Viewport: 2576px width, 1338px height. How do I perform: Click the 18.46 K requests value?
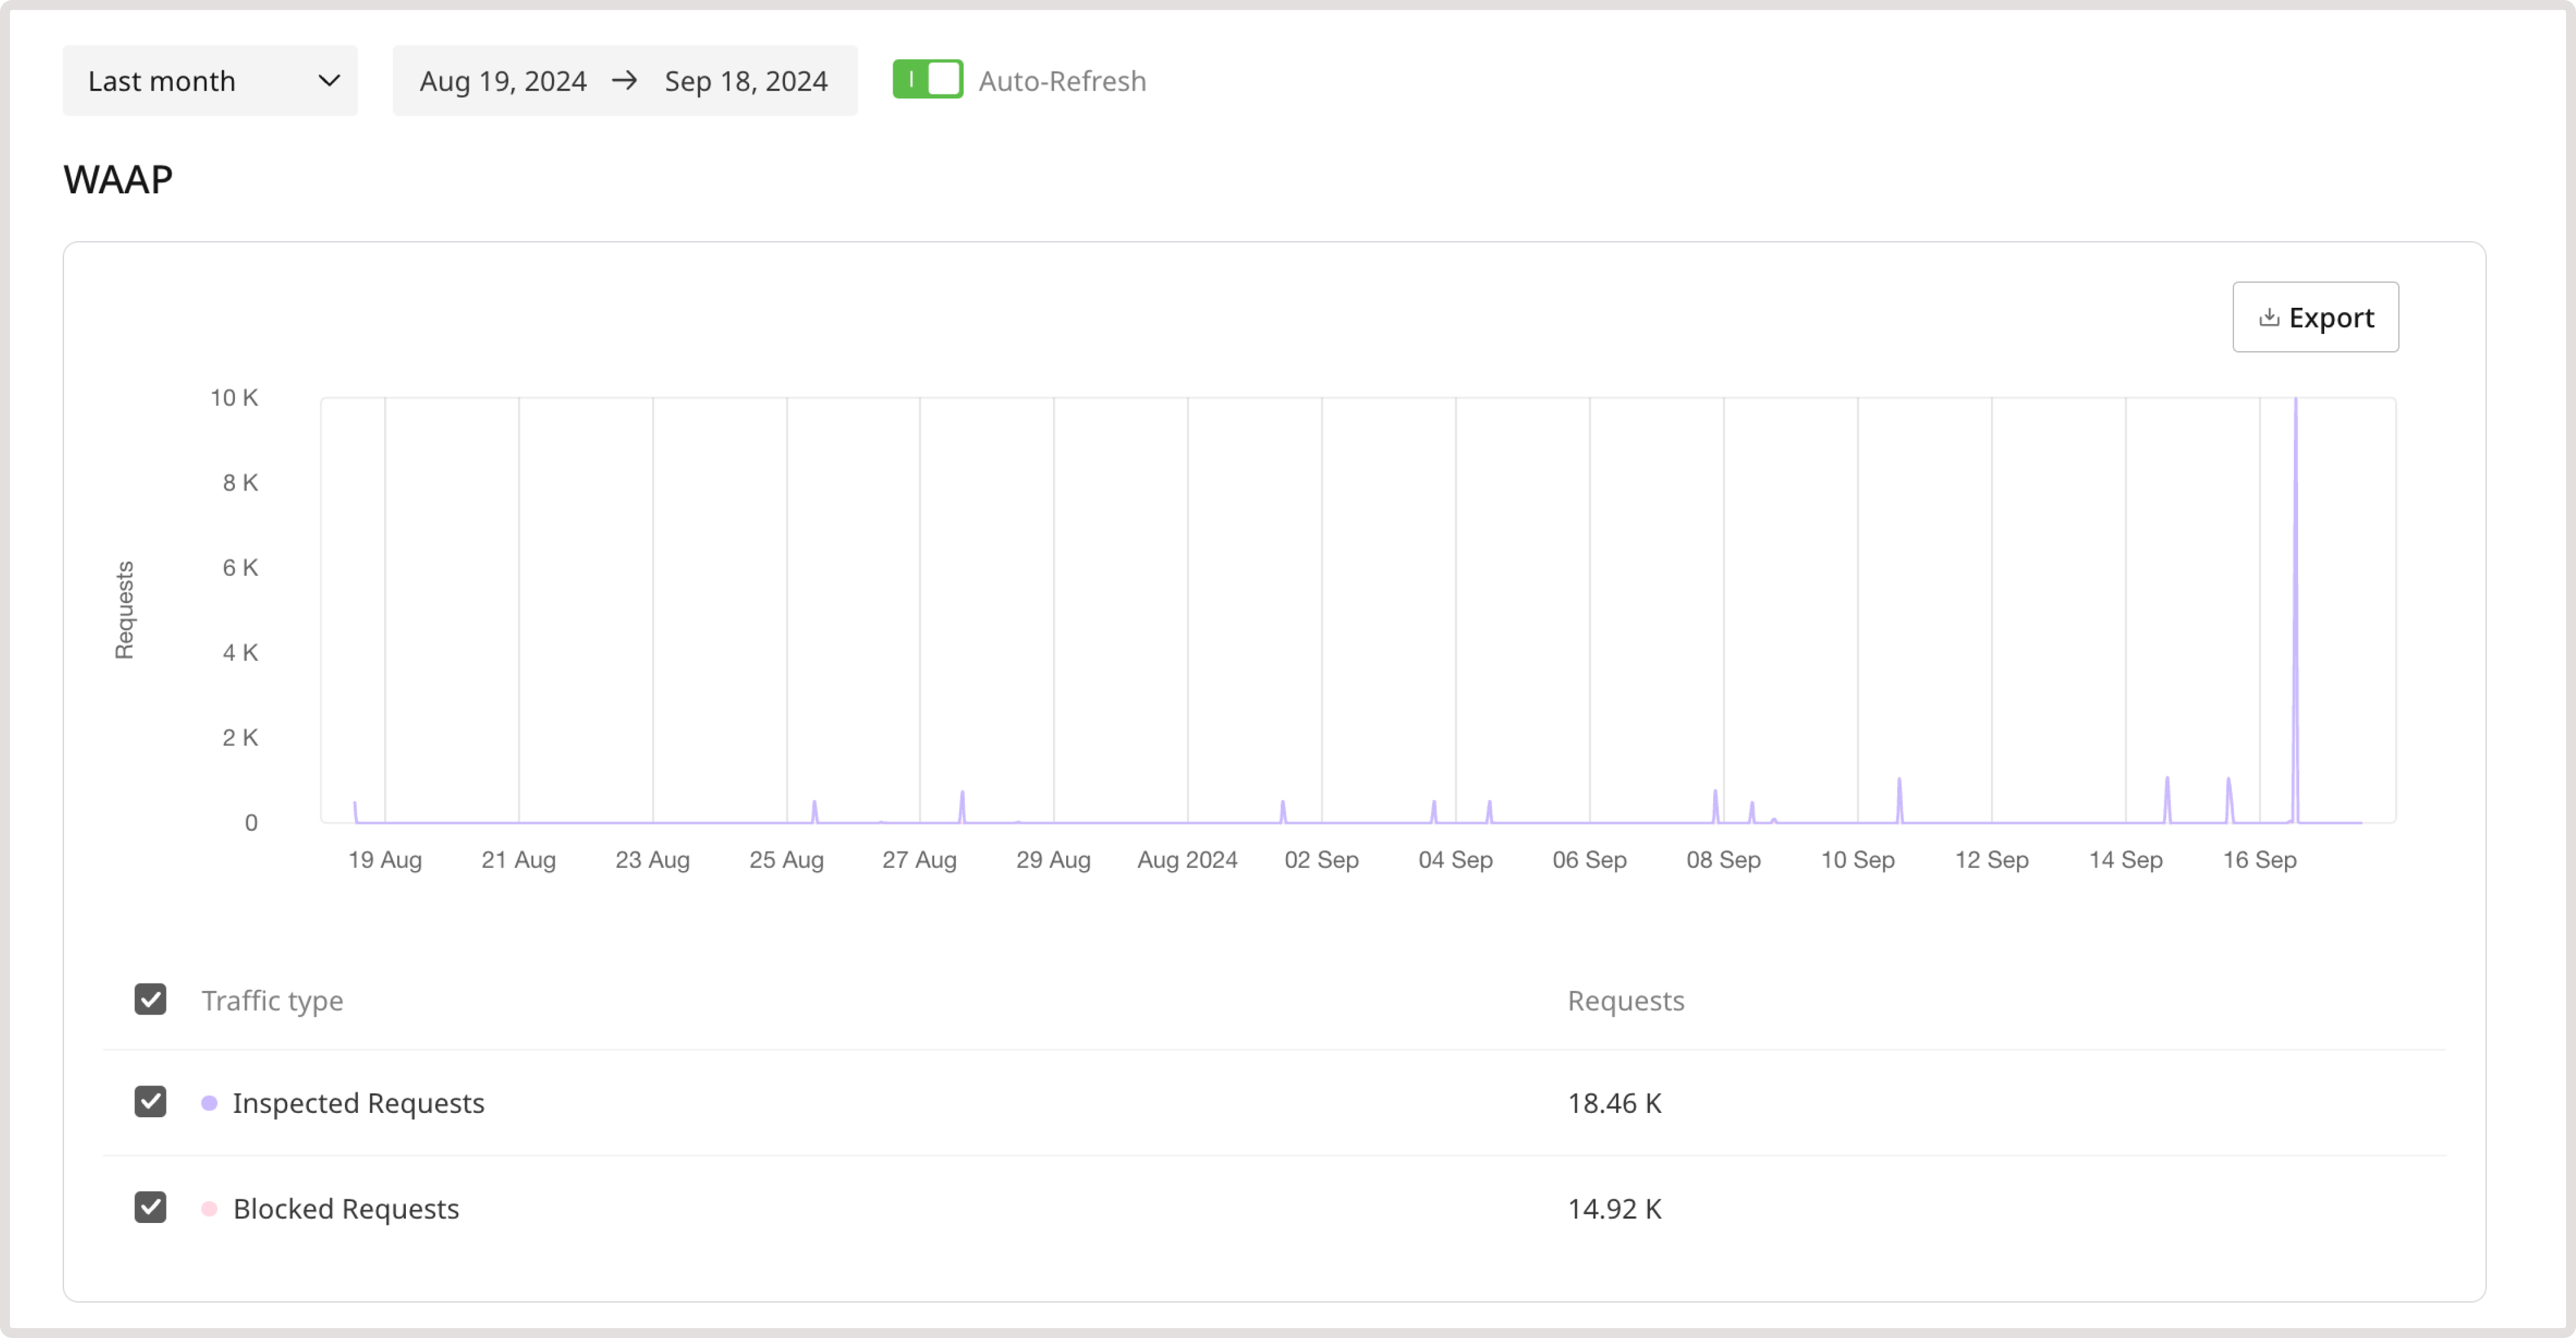click(1615, 1103)
